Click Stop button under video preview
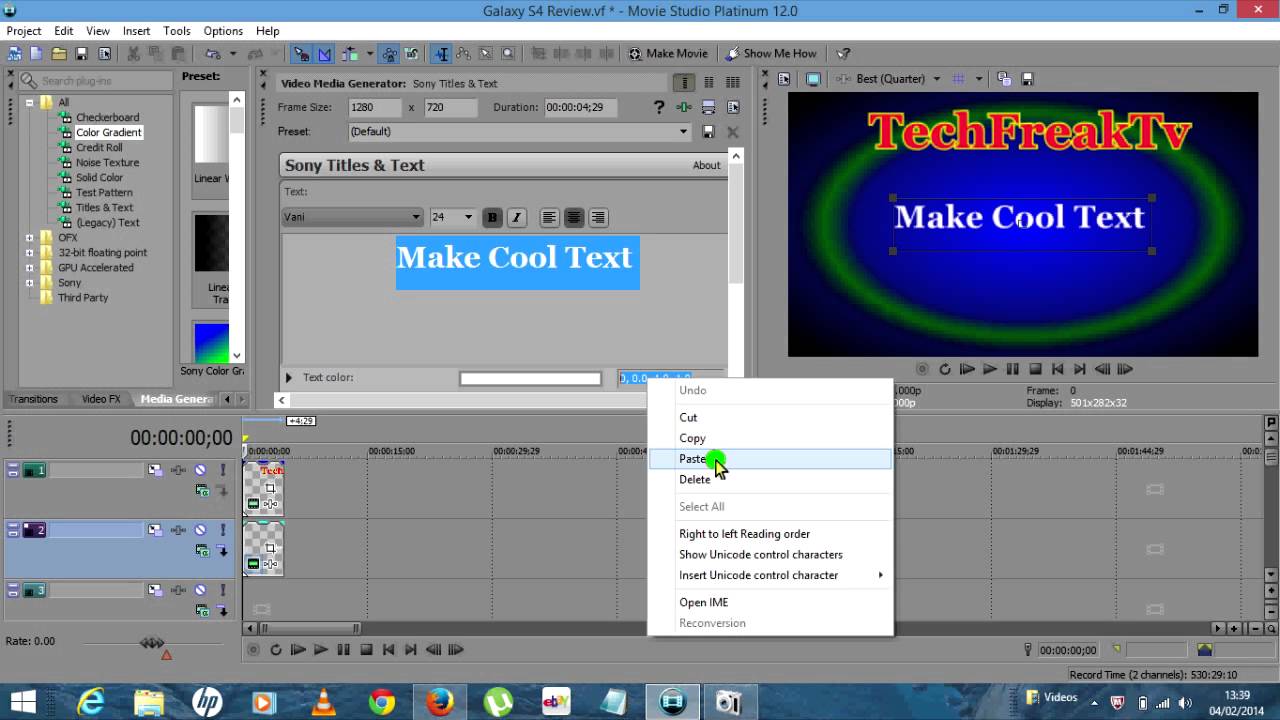1280x720 pixels. click(x=1036, y=369)
